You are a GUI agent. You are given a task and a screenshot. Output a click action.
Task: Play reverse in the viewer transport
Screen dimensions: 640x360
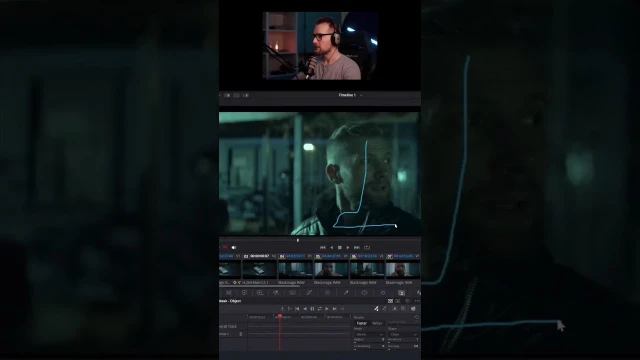click(x=331, y=247)
